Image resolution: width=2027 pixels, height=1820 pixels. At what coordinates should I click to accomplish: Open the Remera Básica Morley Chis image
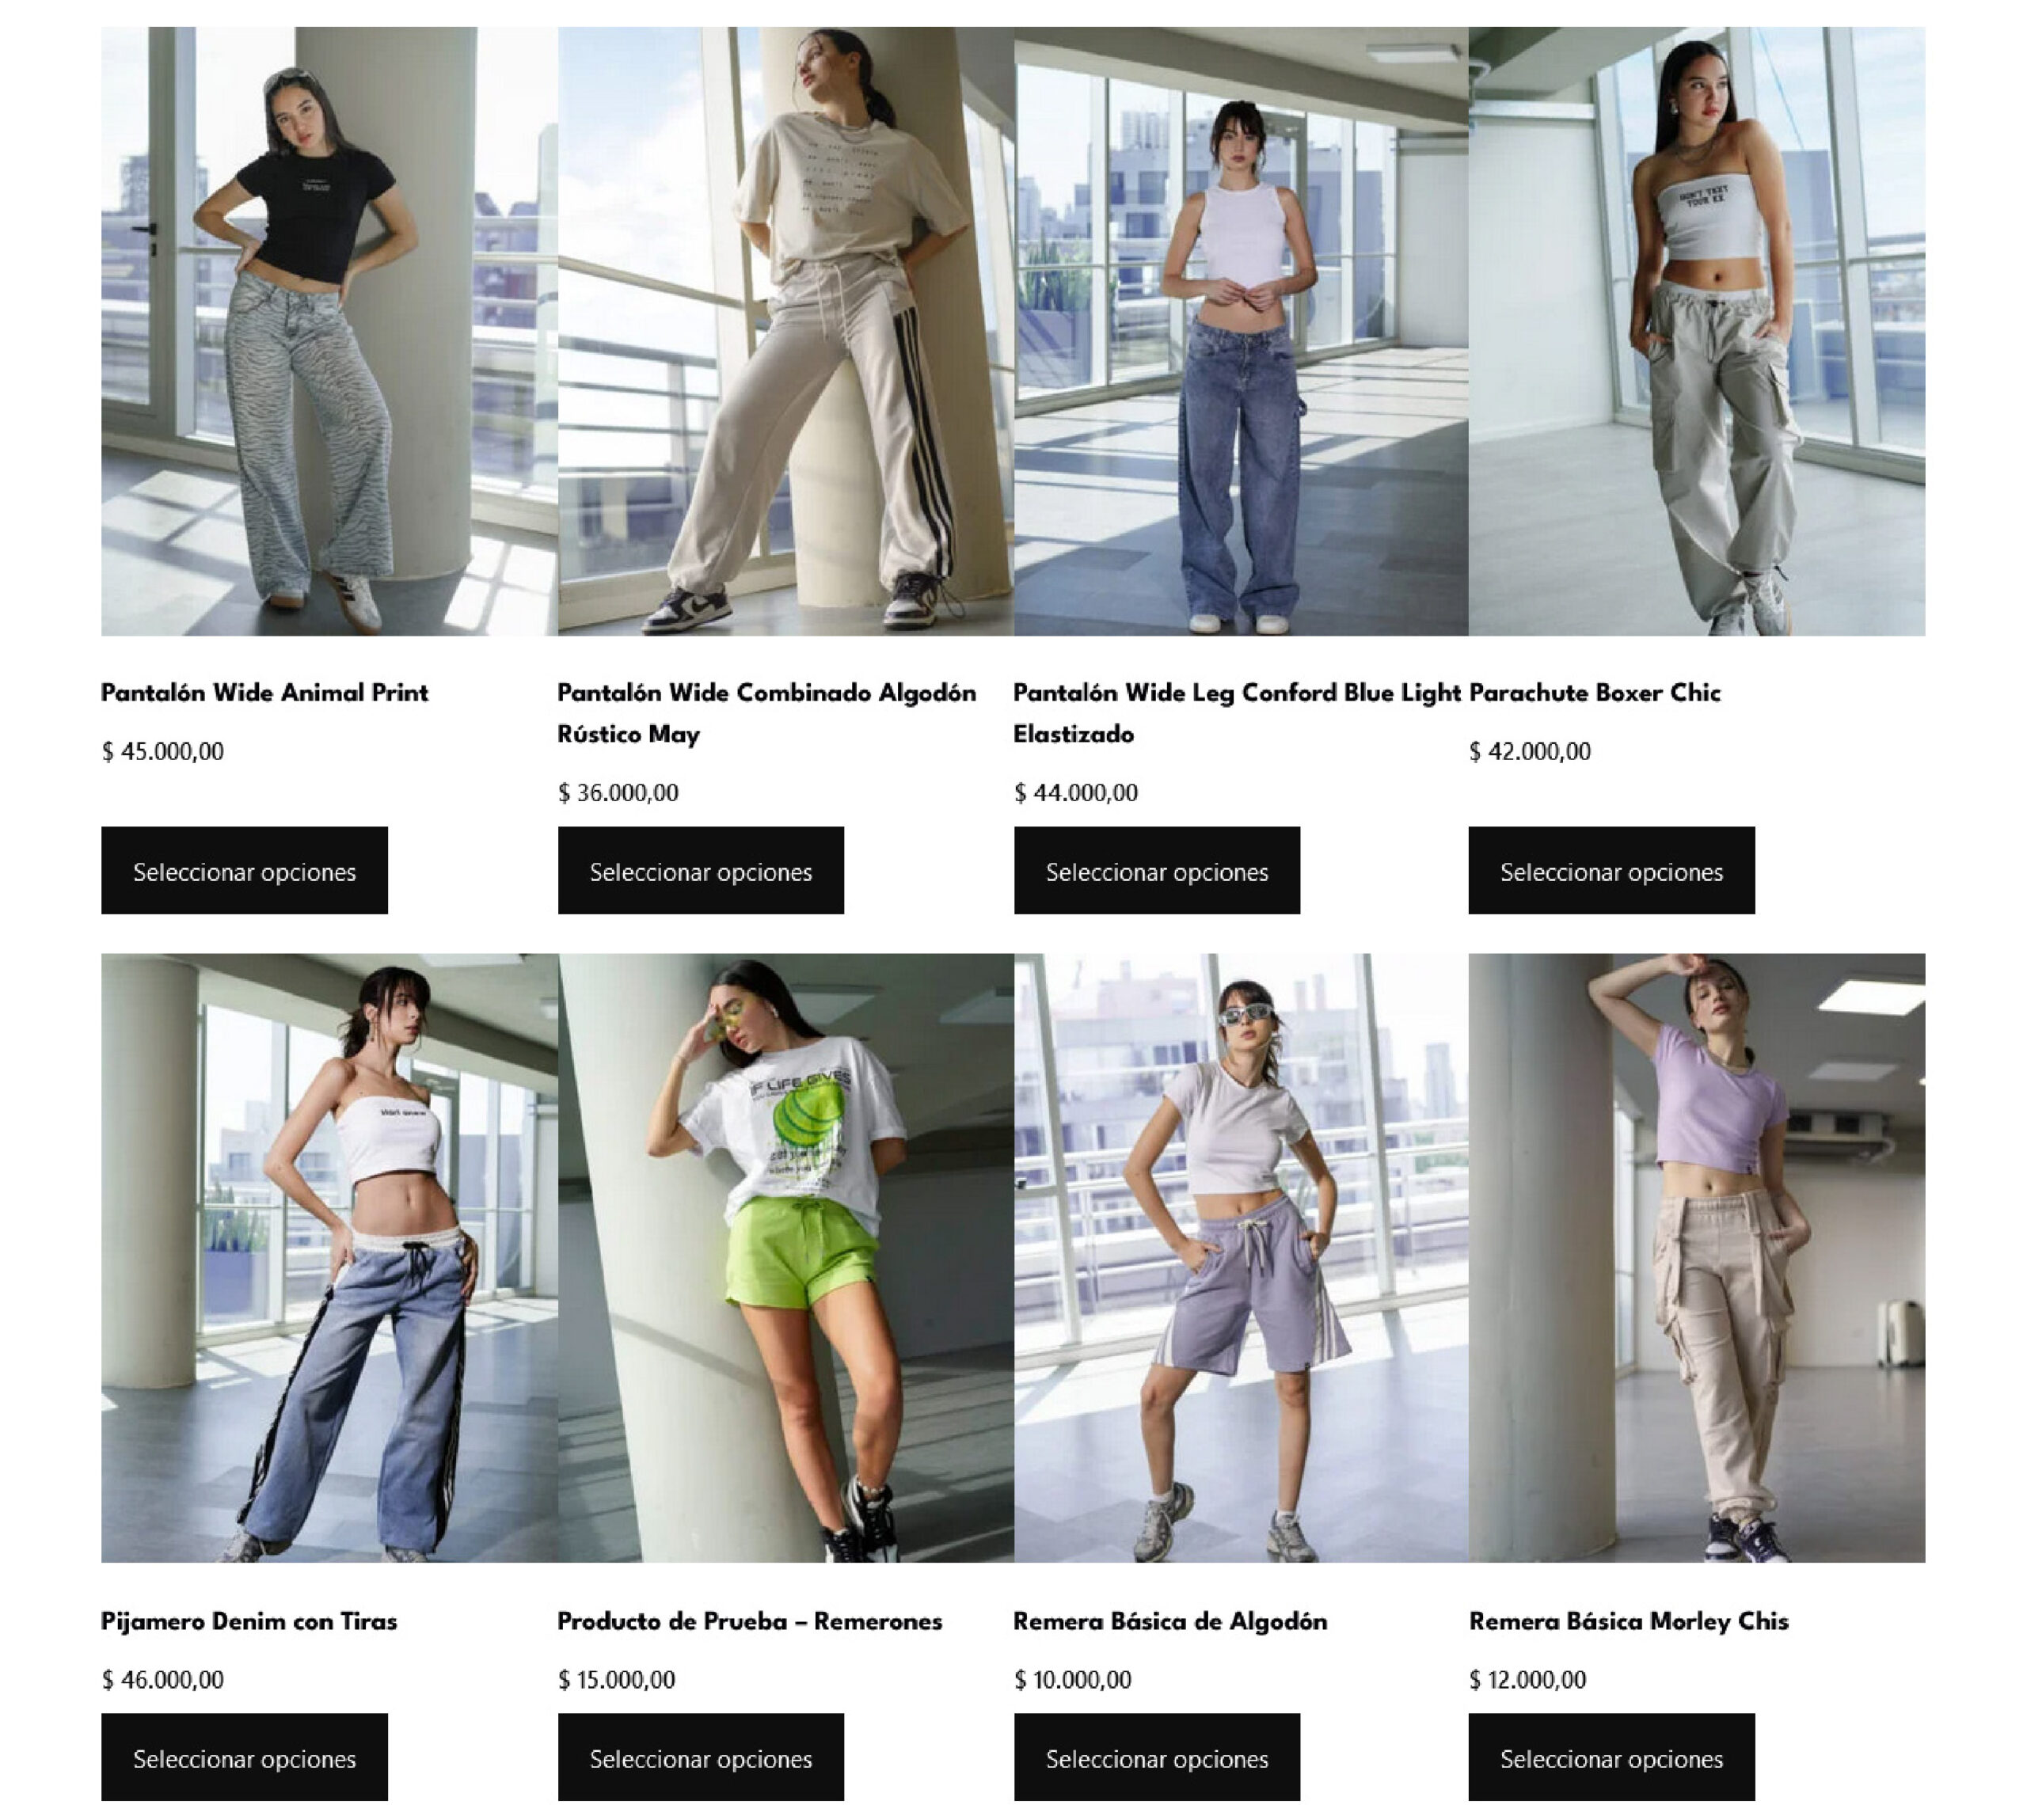[1697, 1258]
